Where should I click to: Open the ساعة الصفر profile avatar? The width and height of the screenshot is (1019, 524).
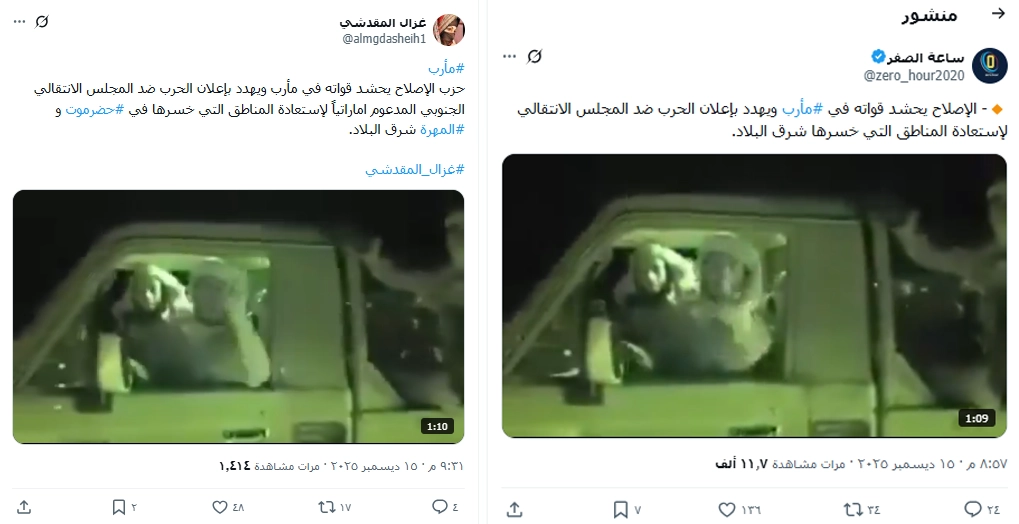tap(989, 65)
